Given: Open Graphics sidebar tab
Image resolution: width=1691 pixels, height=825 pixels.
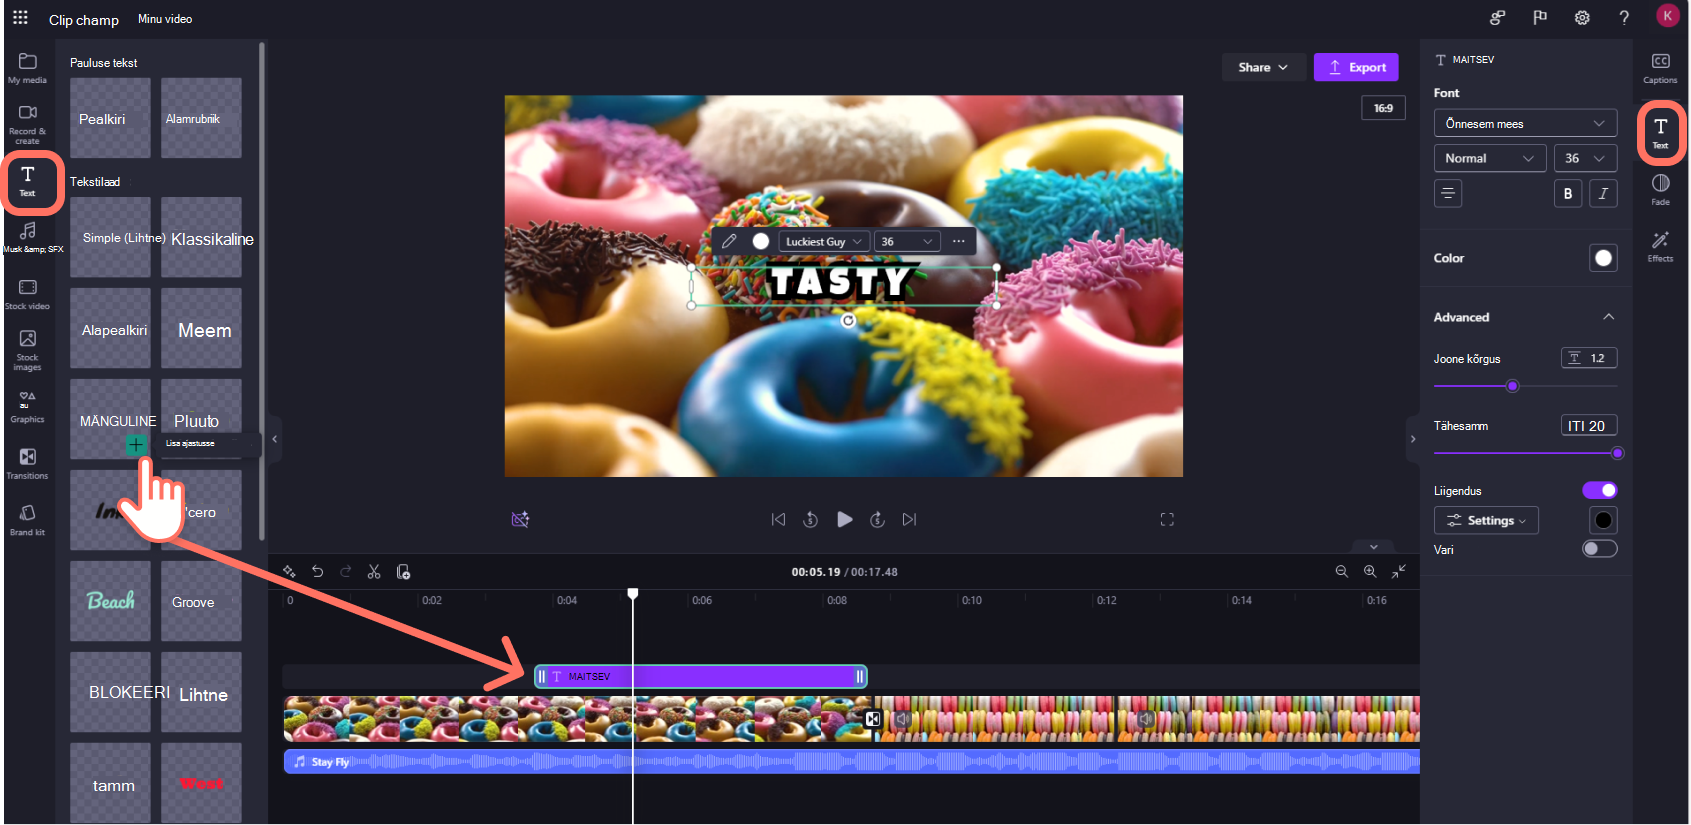Looking at the screenshot, I should pyautogui.click(x=27, y=406).
